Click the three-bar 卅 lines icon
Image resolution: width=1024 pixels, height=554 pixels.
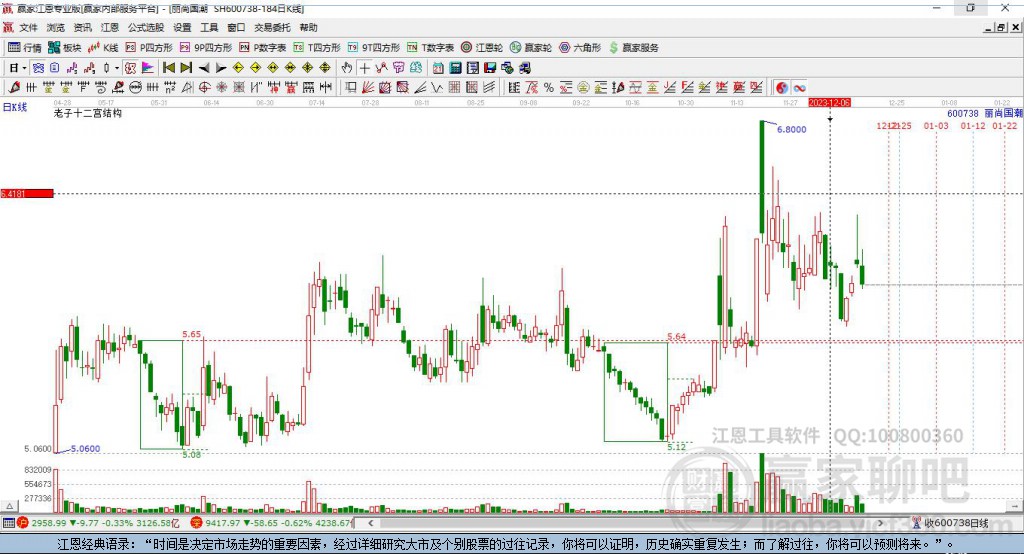pyautogui.click(x=31, y=88)
